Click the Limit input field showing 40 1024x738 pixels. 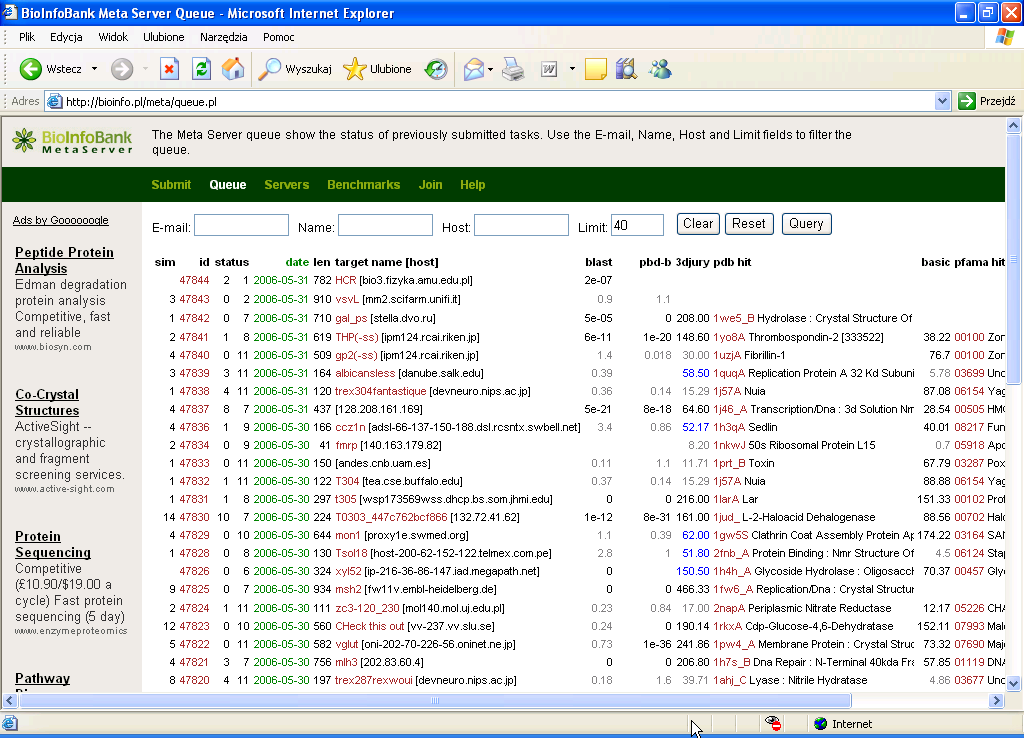click(x=637, y=225)
